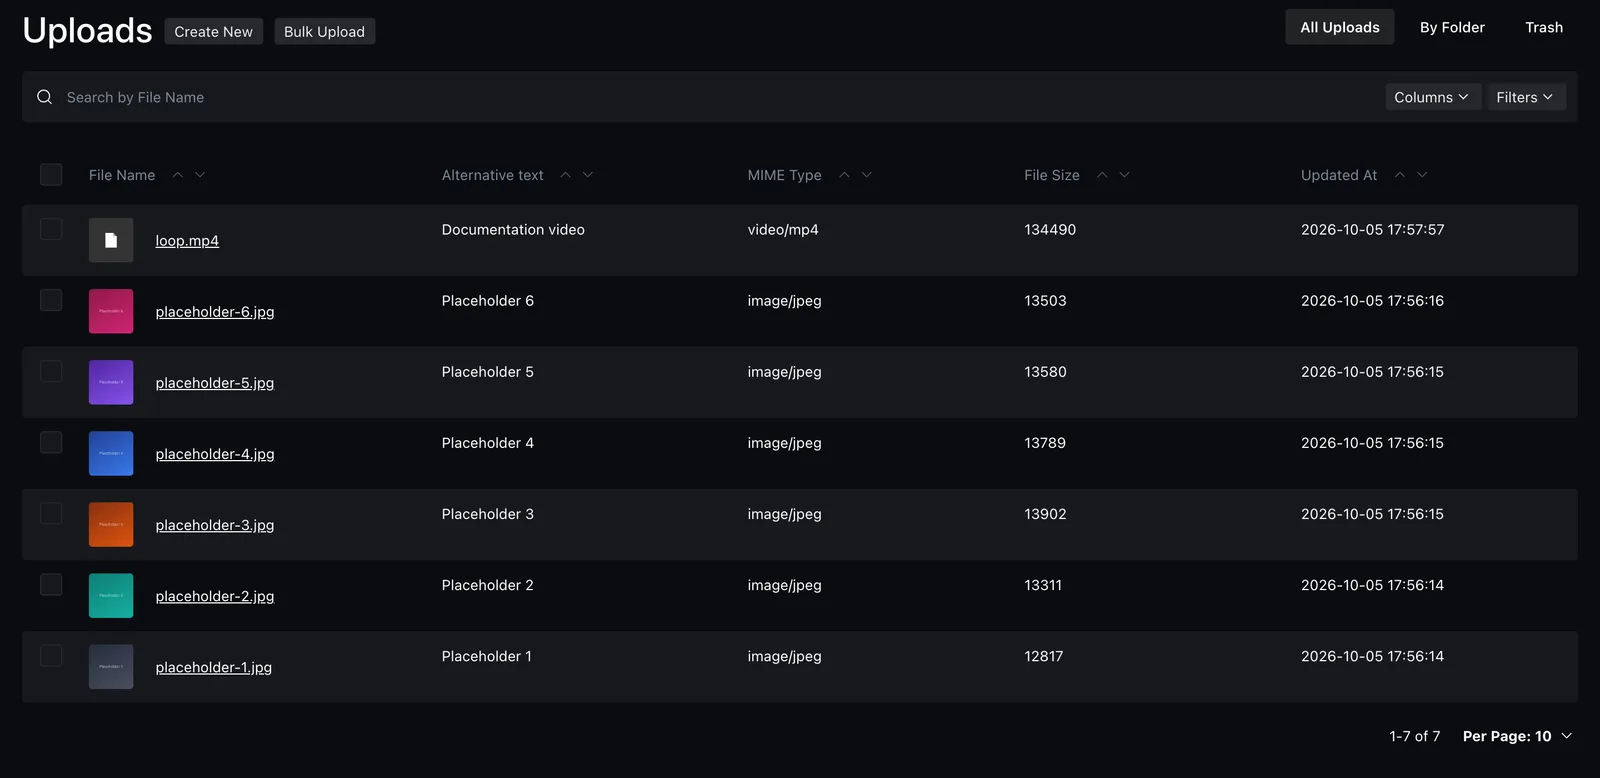Sort MIME Type ascending arrow
Screen dimensions: 1600x778
[x=844, y=175]
